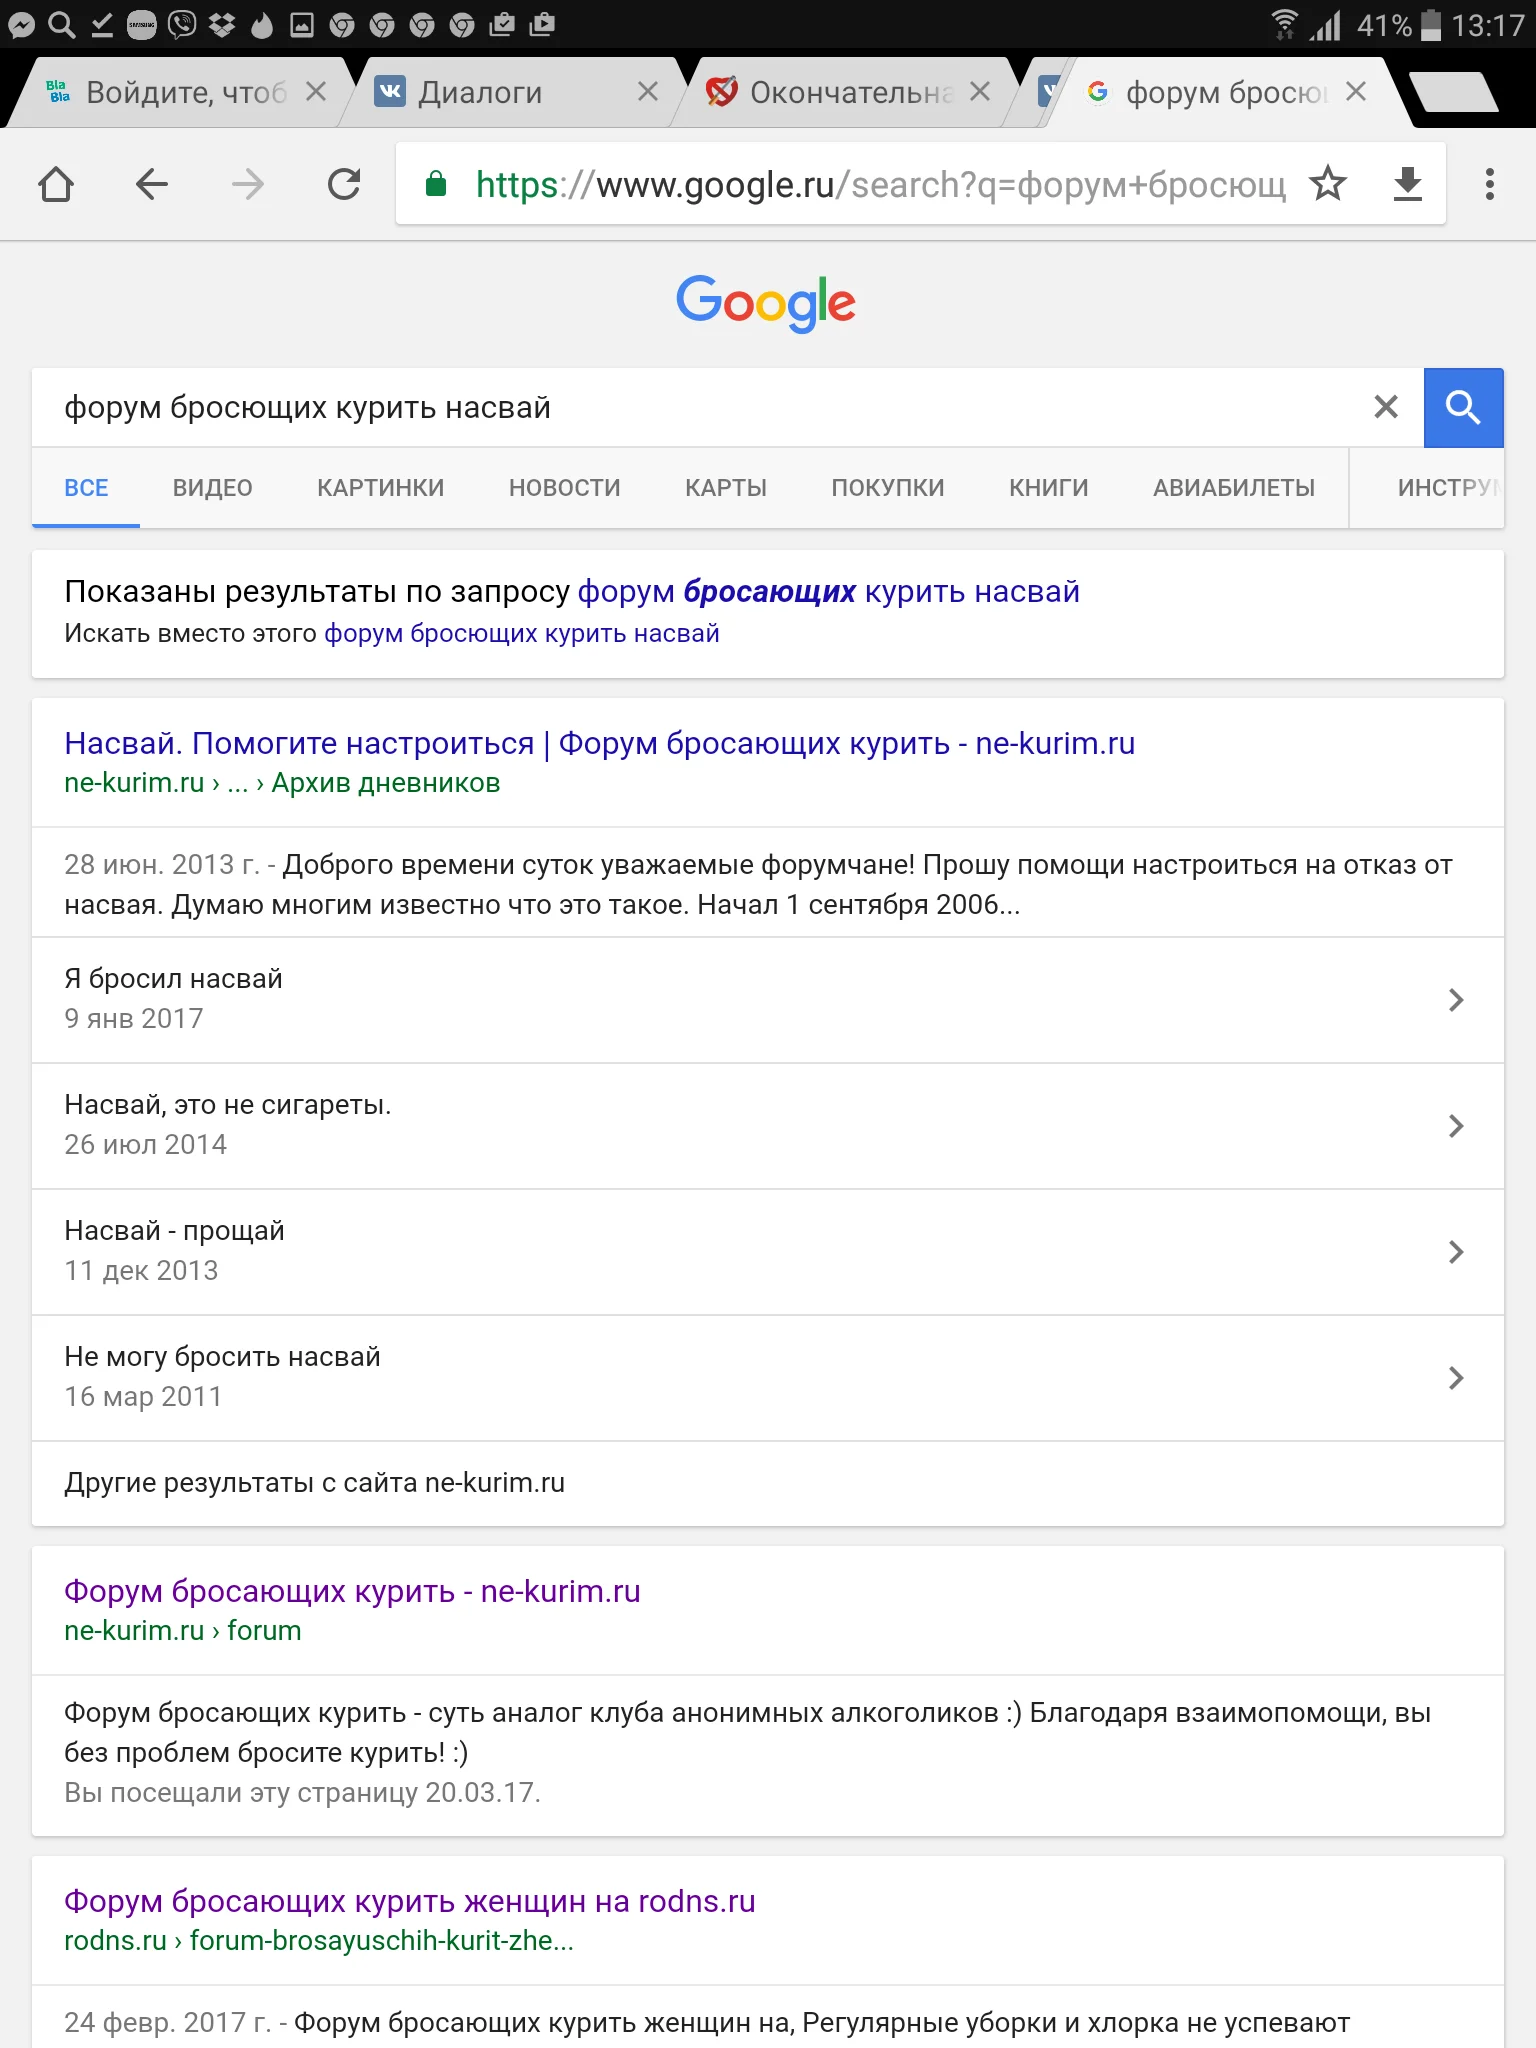Navigate back with the back arrow
Image resolution: width=1536 pixels, height=2048 pixels.
coord(151,184)
